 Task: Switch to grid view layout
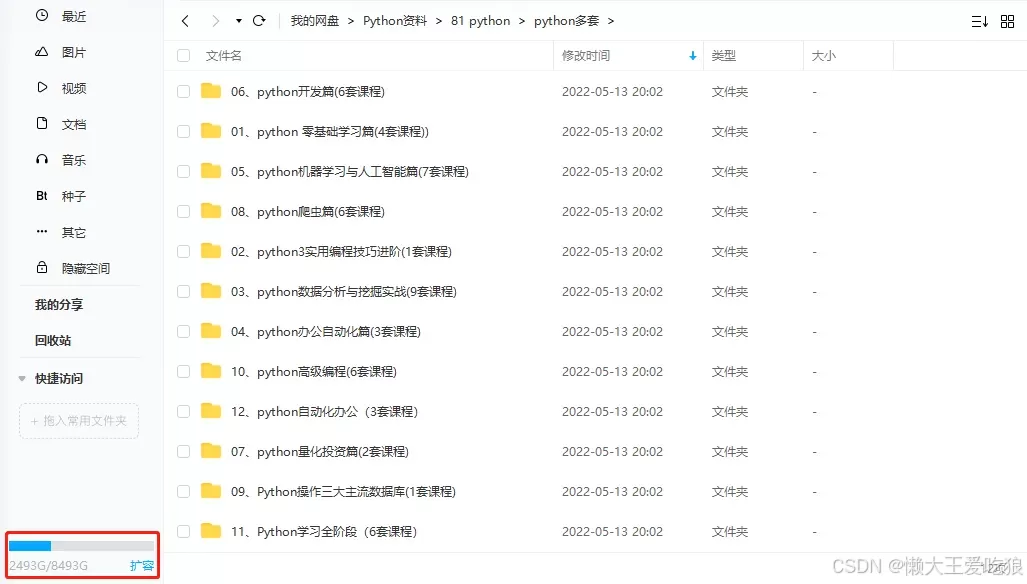(1007, 20)
